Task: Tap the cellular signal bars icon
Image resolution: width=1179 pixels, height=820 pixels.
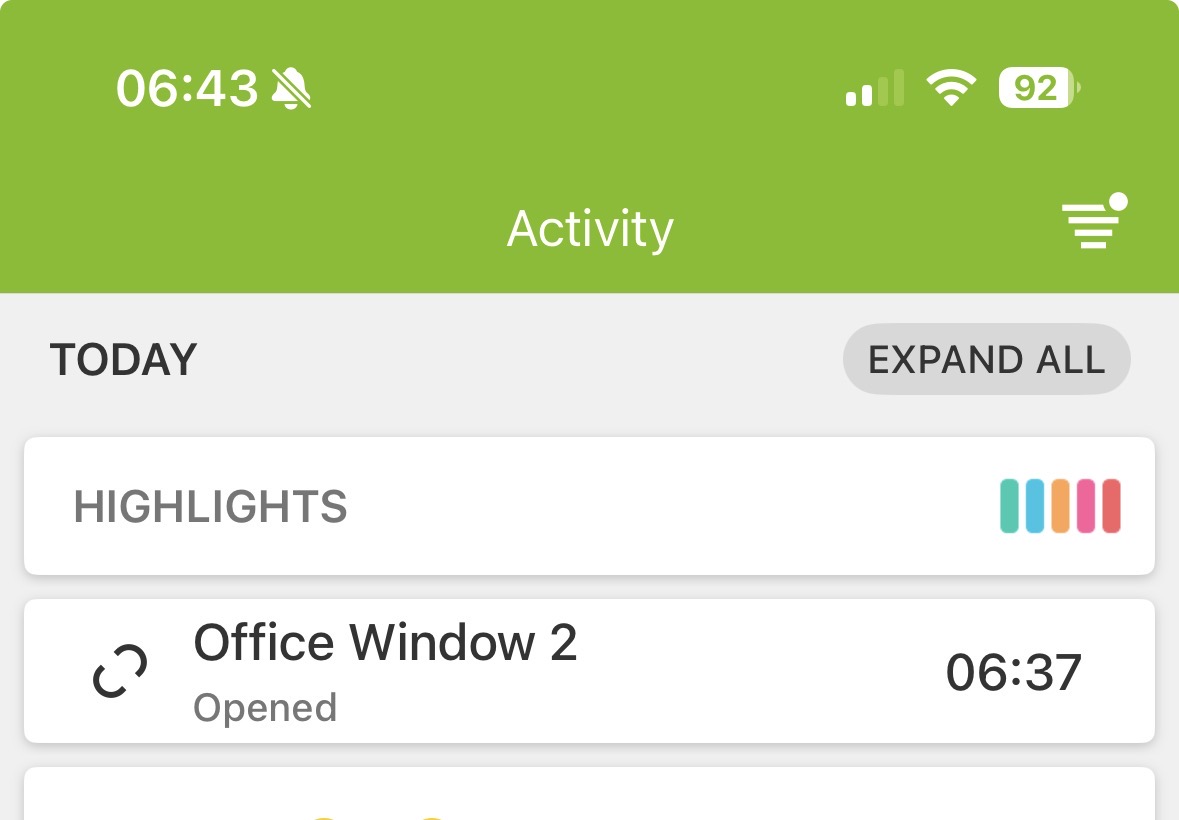Action: coord(874,89)
